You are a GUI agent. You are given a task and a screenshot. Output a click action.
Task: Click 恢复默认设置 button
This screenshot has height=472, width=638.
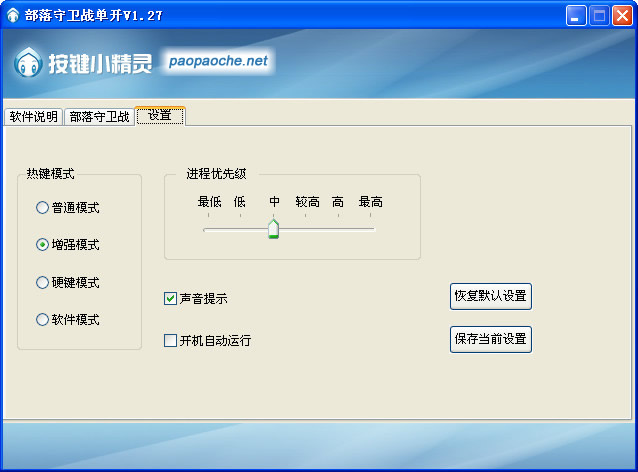pos(491,296)
